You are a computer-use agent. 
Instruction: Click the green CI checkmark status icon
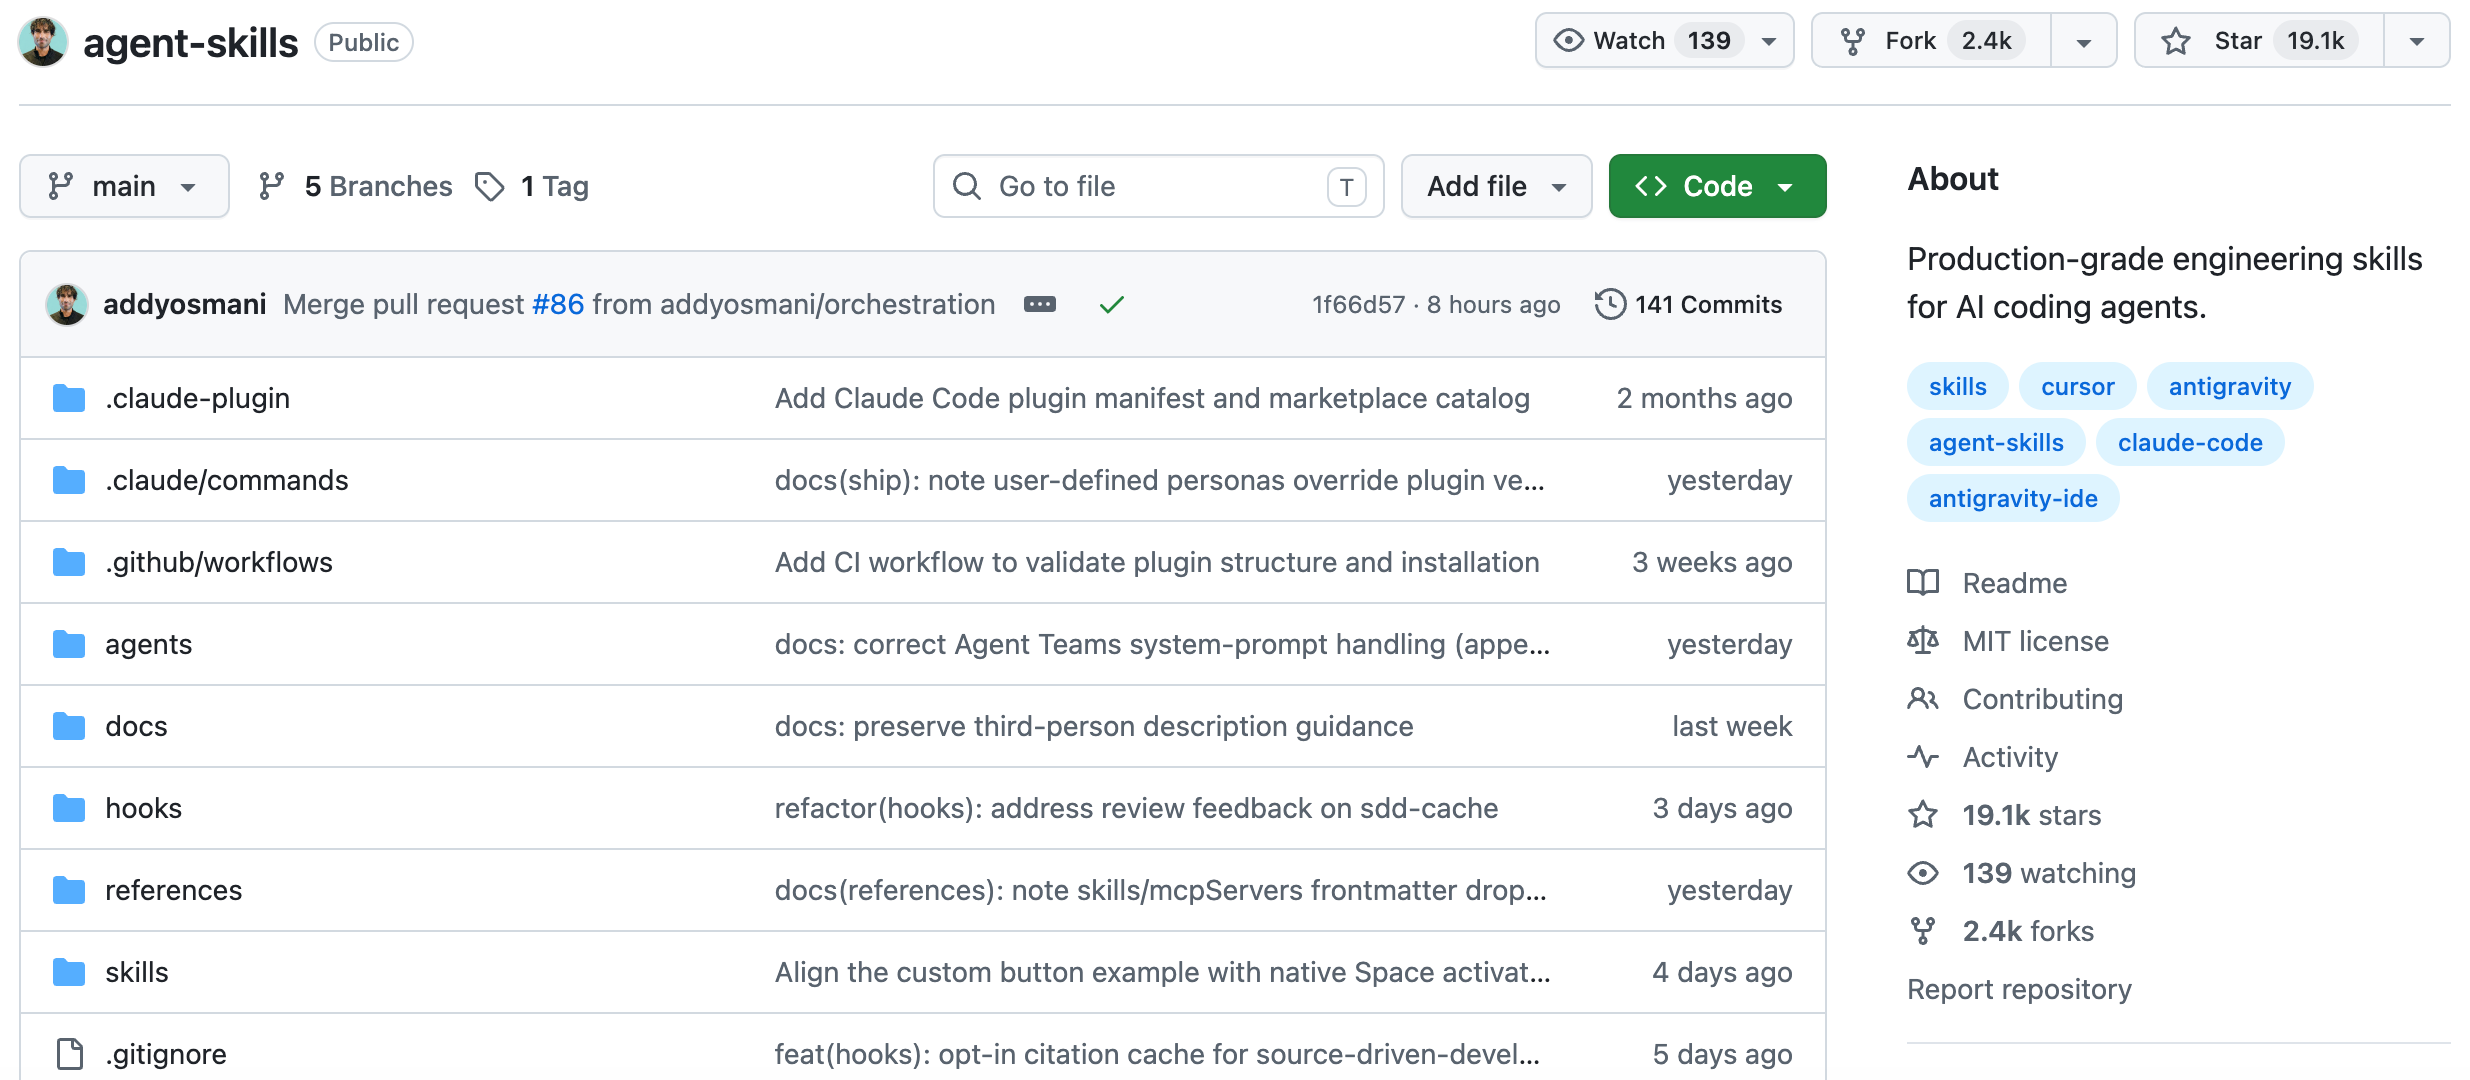1111,304
